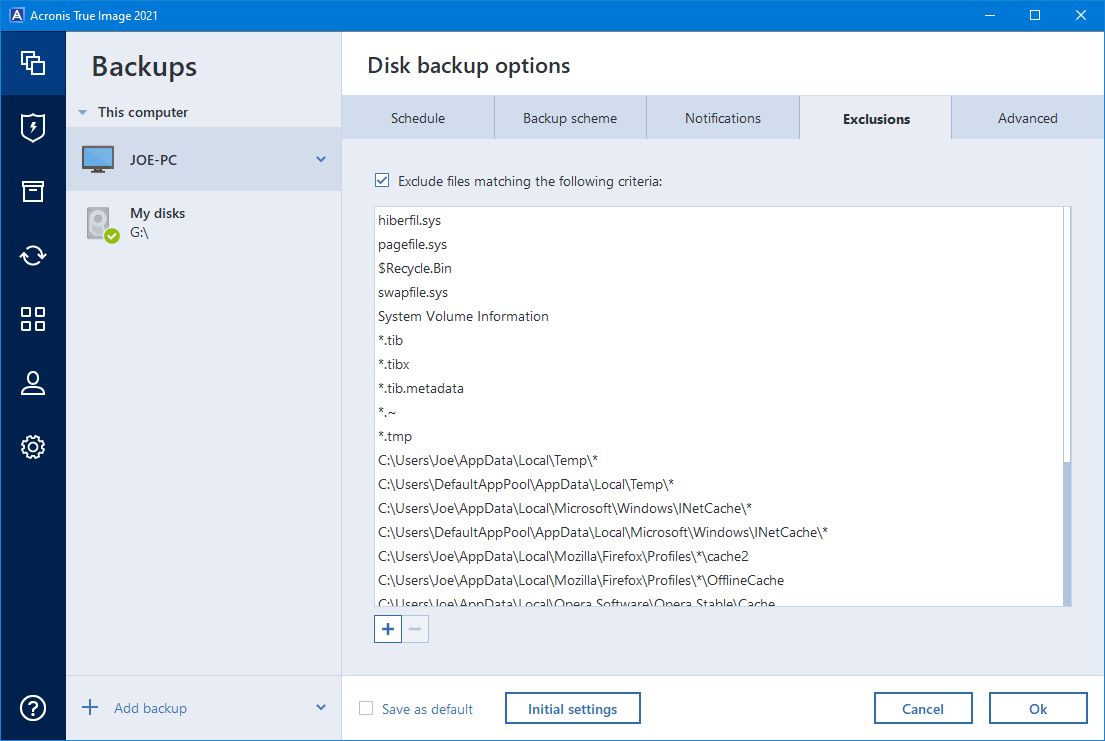The width and height of the screenshot is (1105, 741).
Task: Switch to the Advanced tab
Action: tap(1027, 118)
